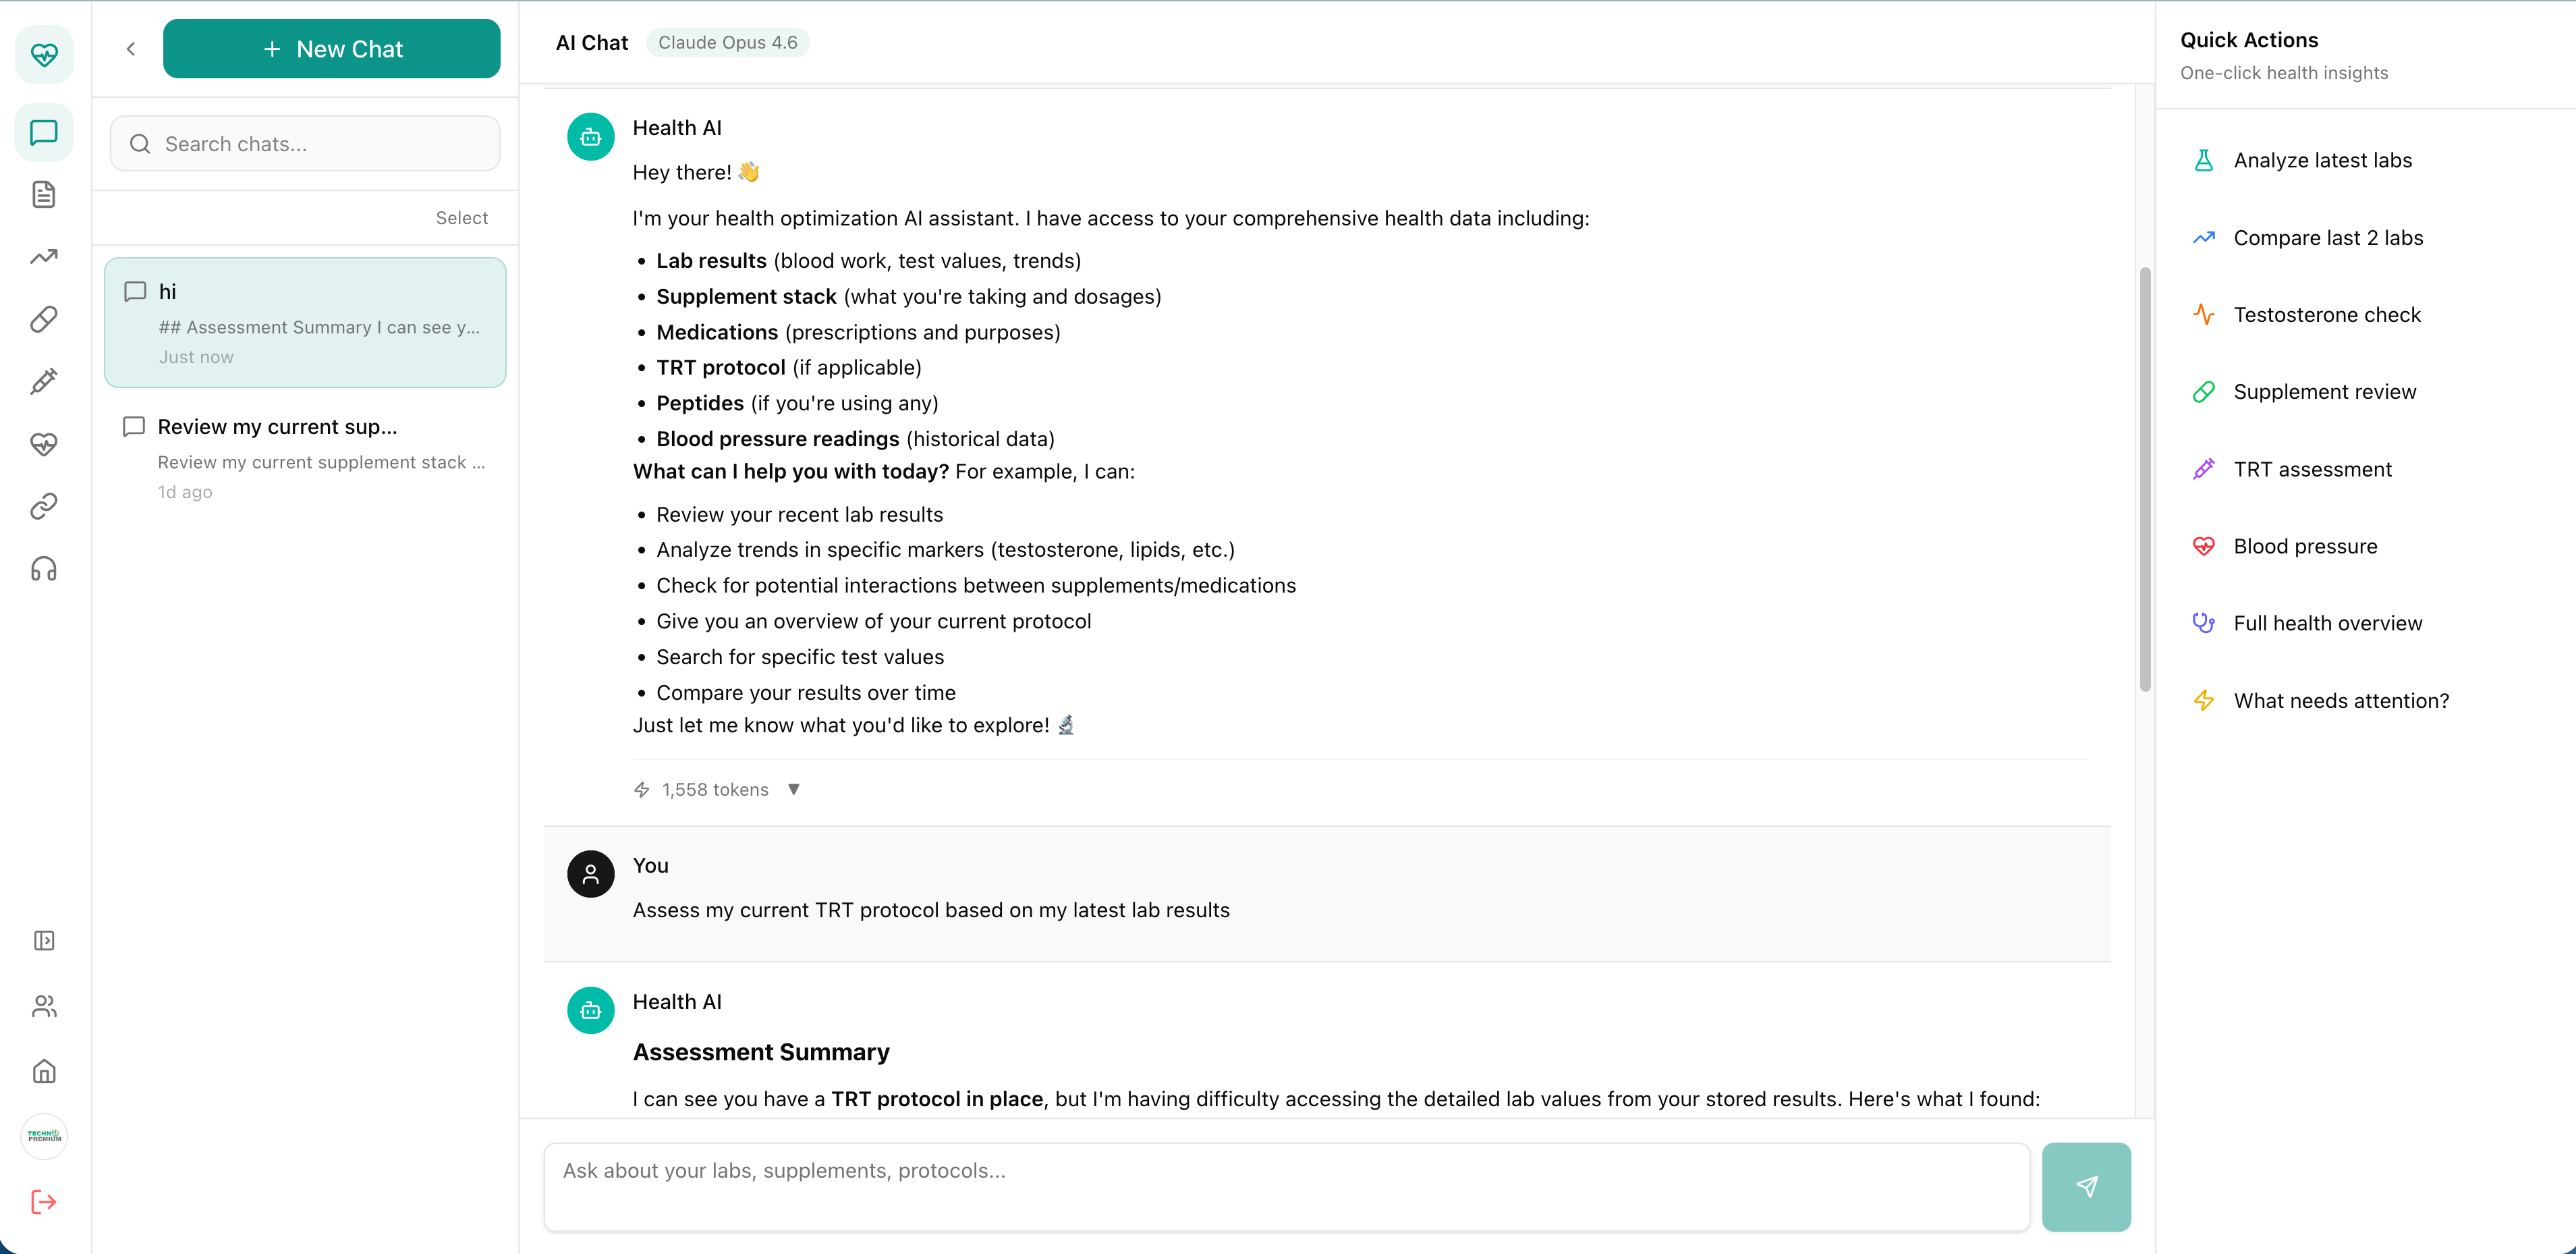Enable chat selection mode via Select
Image resolution: width=2576 pixels, height=1254 pixels.
[x=461, y=217]
